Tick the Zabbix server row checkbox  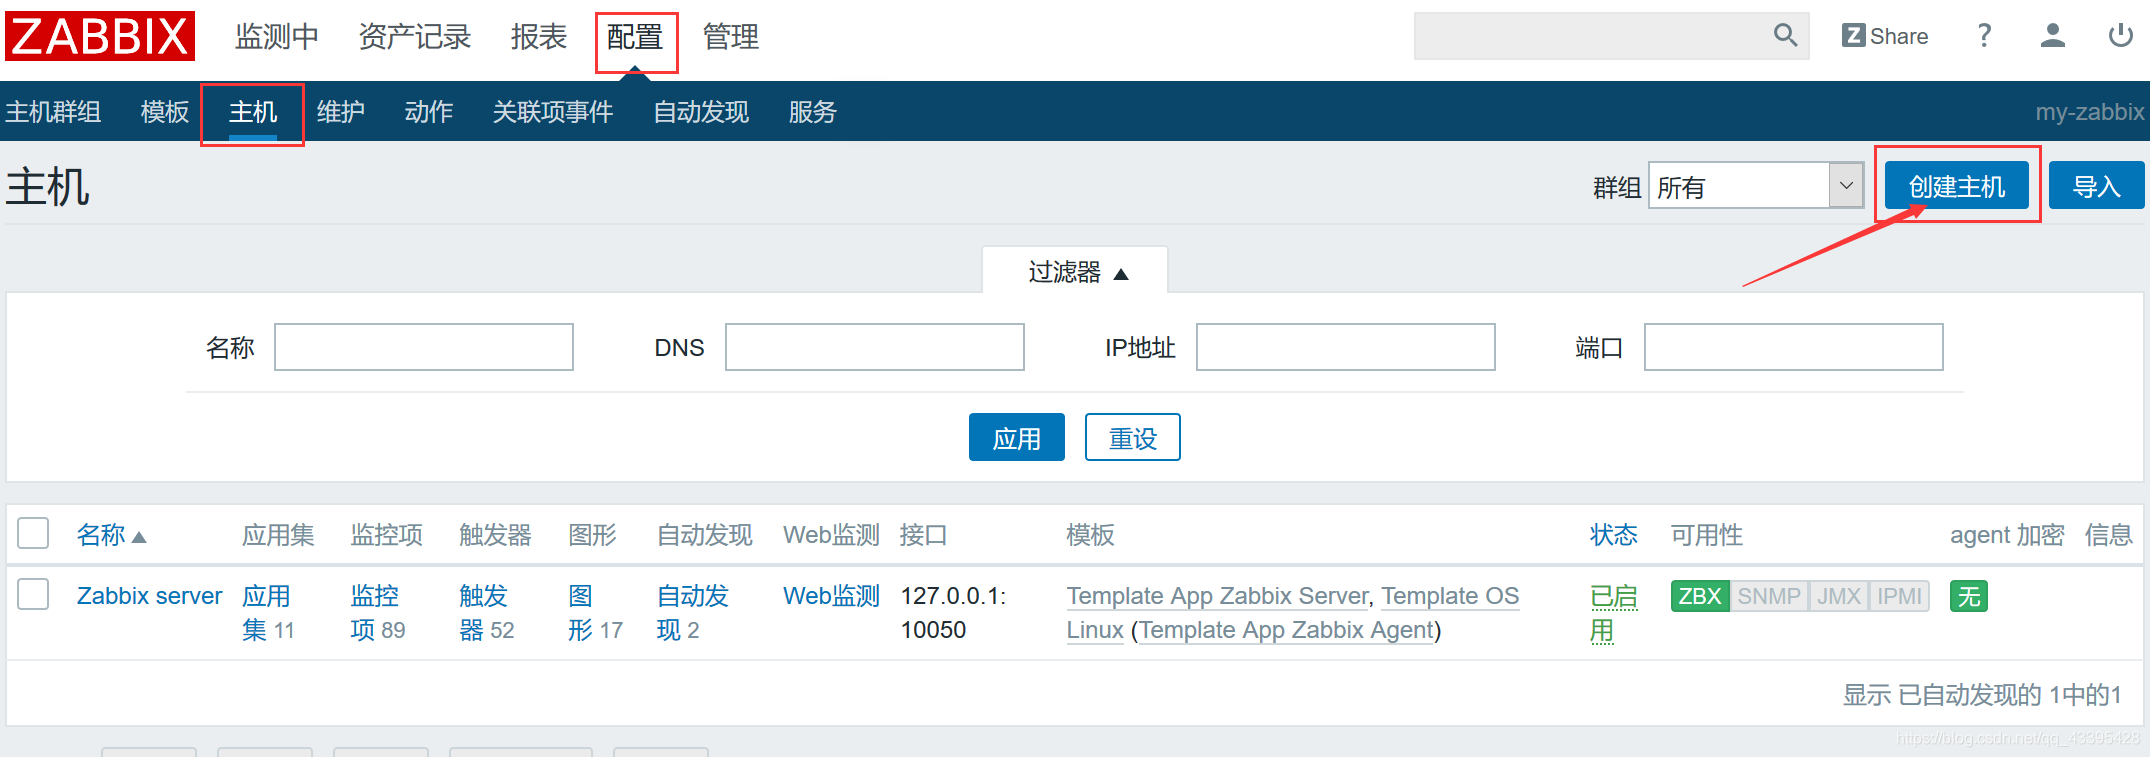[33, 594]
